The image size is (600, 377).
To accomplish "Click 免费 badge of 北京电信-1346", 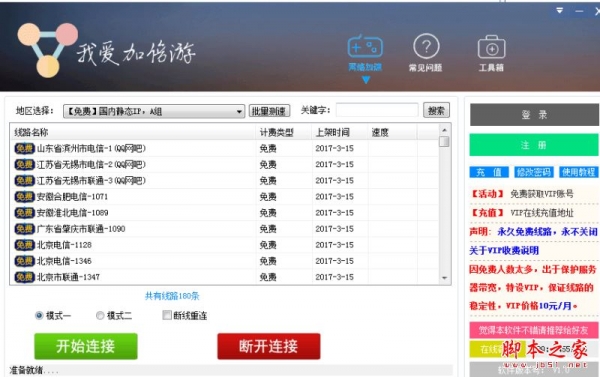I will pyautogui.click(x=24, y=261).
